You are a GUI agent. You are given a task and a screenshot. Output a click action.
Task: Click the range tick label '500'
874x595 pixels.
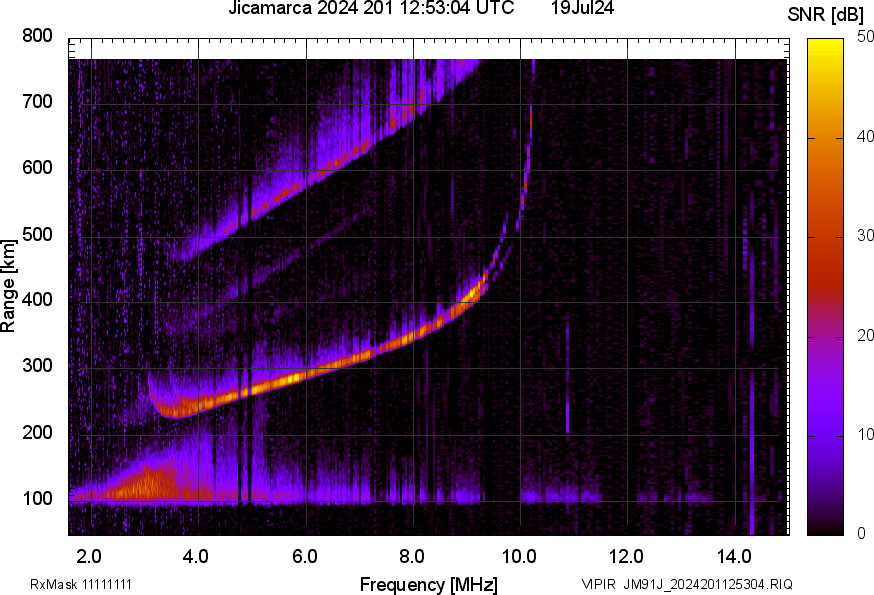[37, 234]
